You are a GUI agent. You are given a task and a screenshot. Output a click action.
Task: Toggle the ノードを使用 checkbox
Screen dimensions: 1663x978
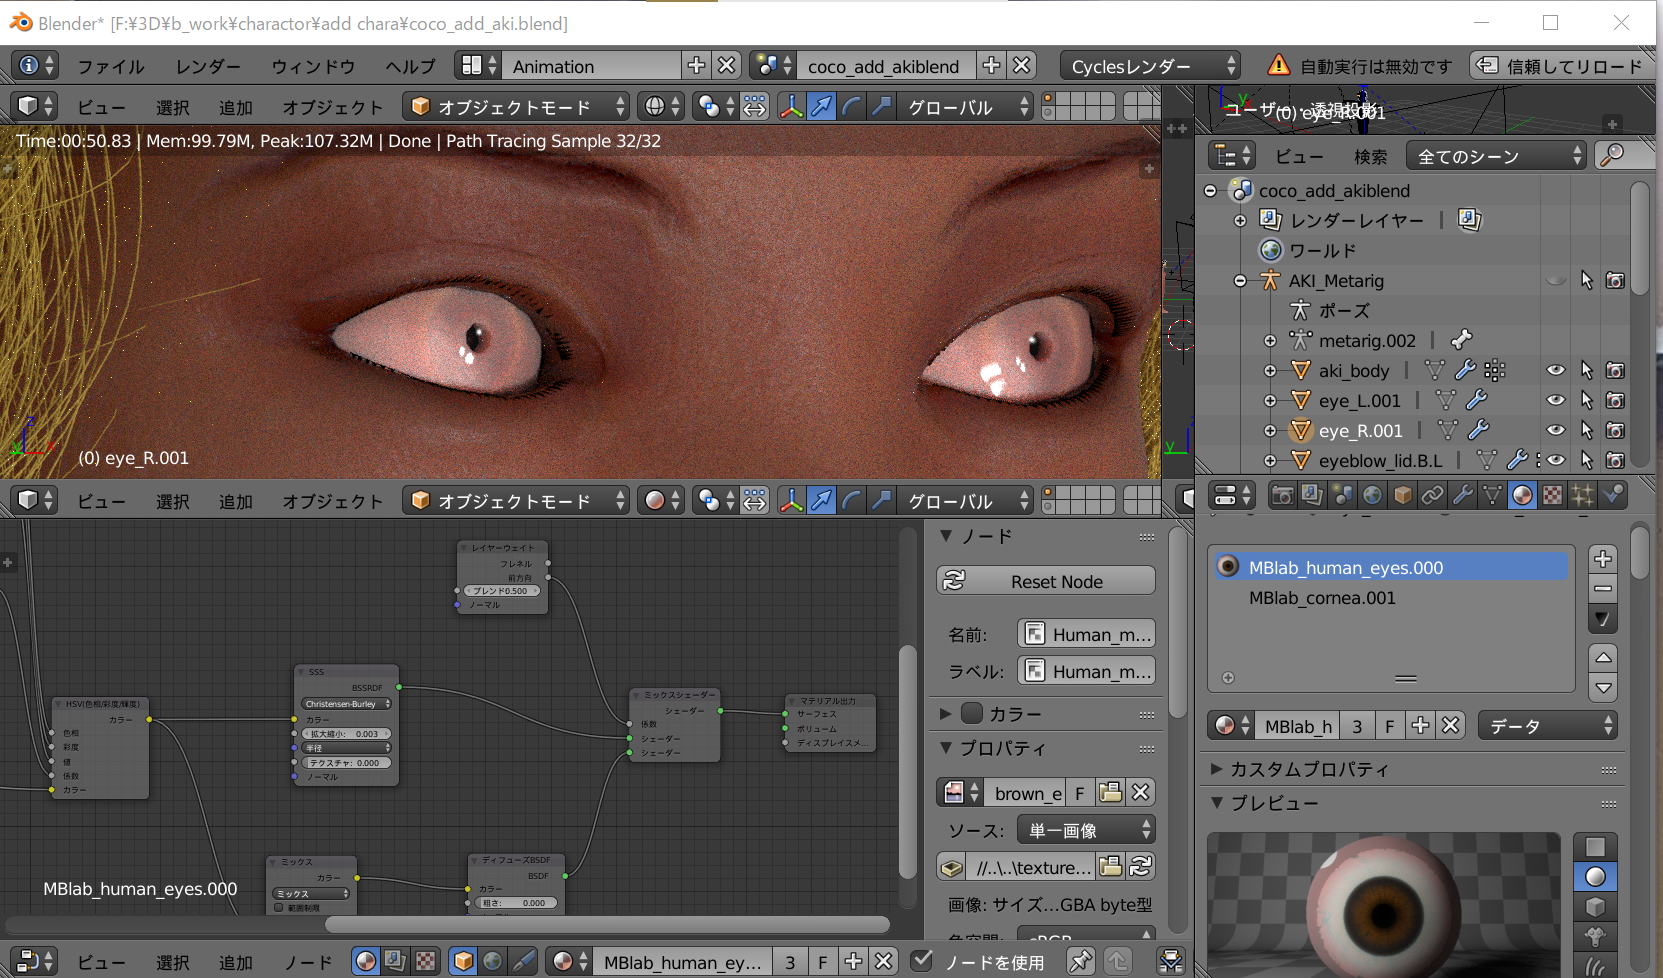click(922, 961)
